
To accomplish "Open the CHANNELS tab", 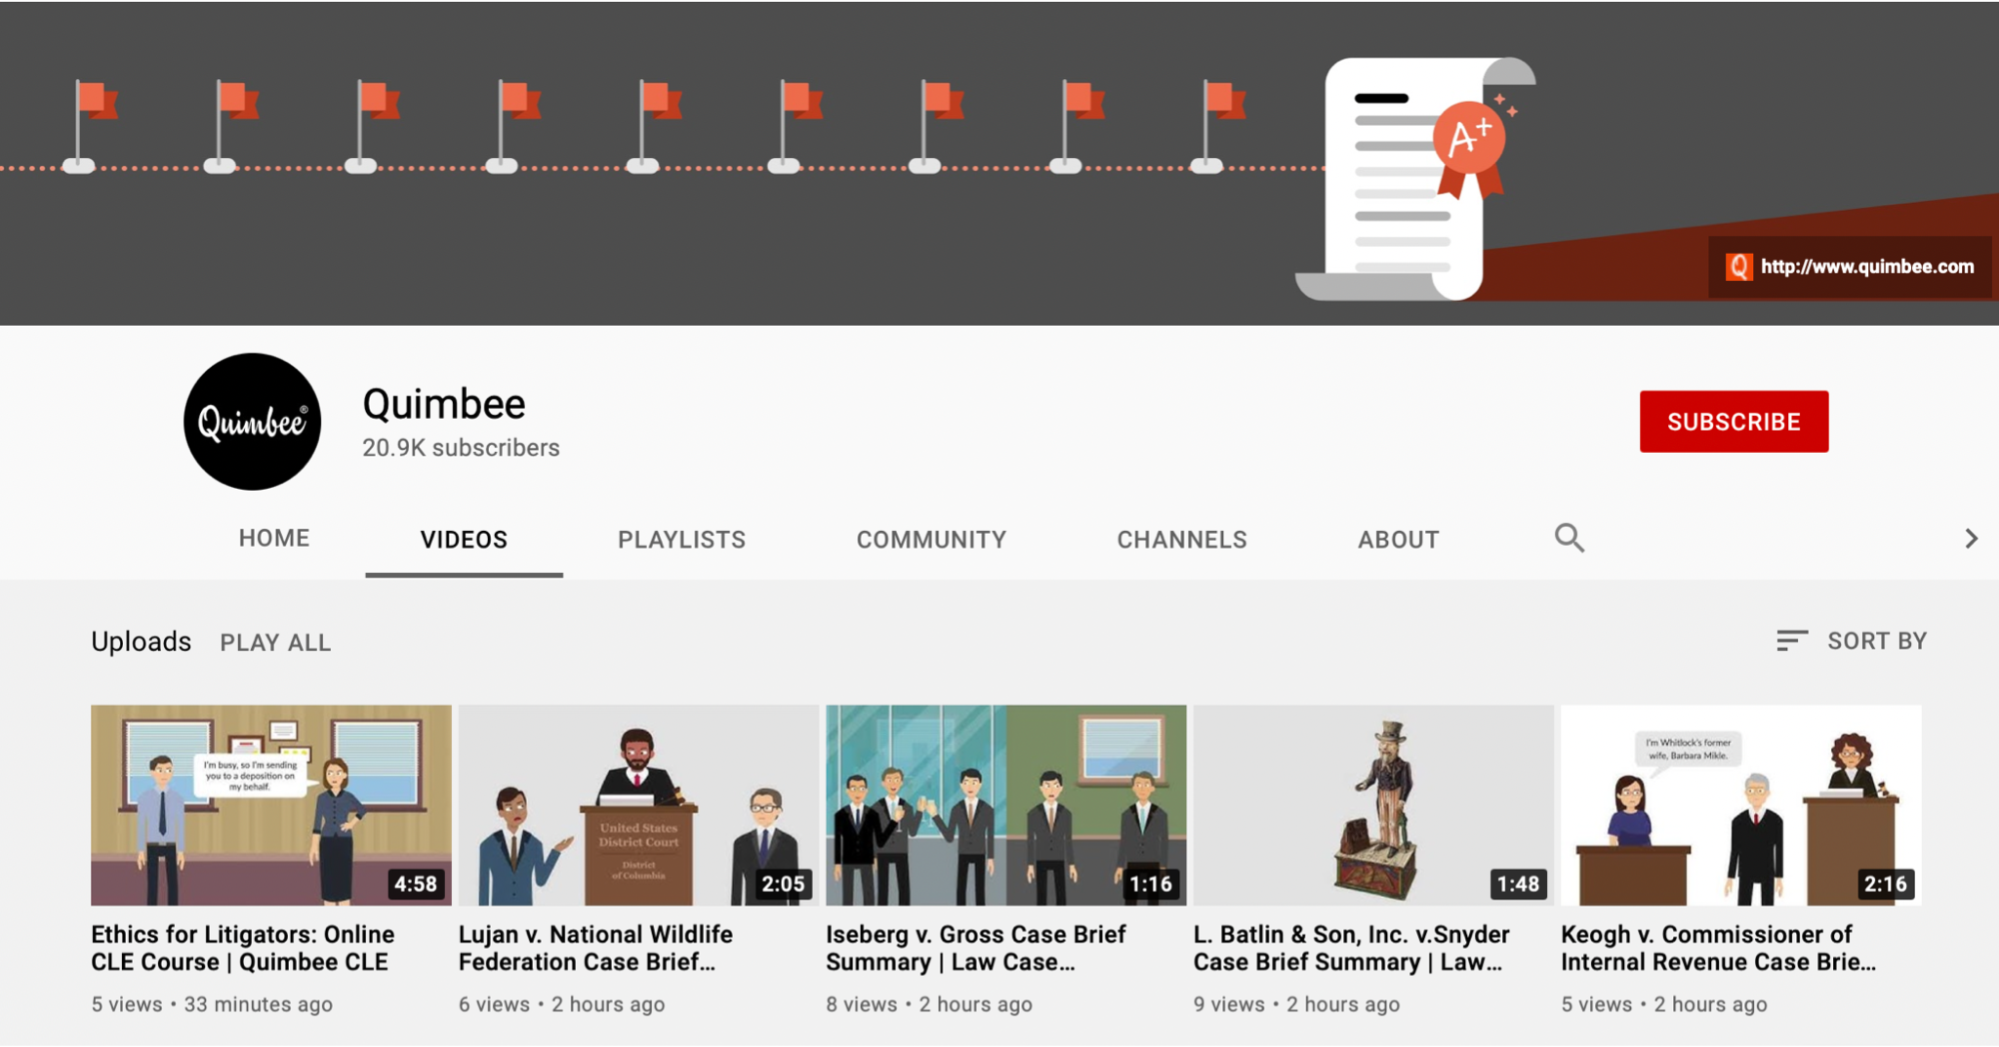I will pyautogui.click(x=1182, y=538).
